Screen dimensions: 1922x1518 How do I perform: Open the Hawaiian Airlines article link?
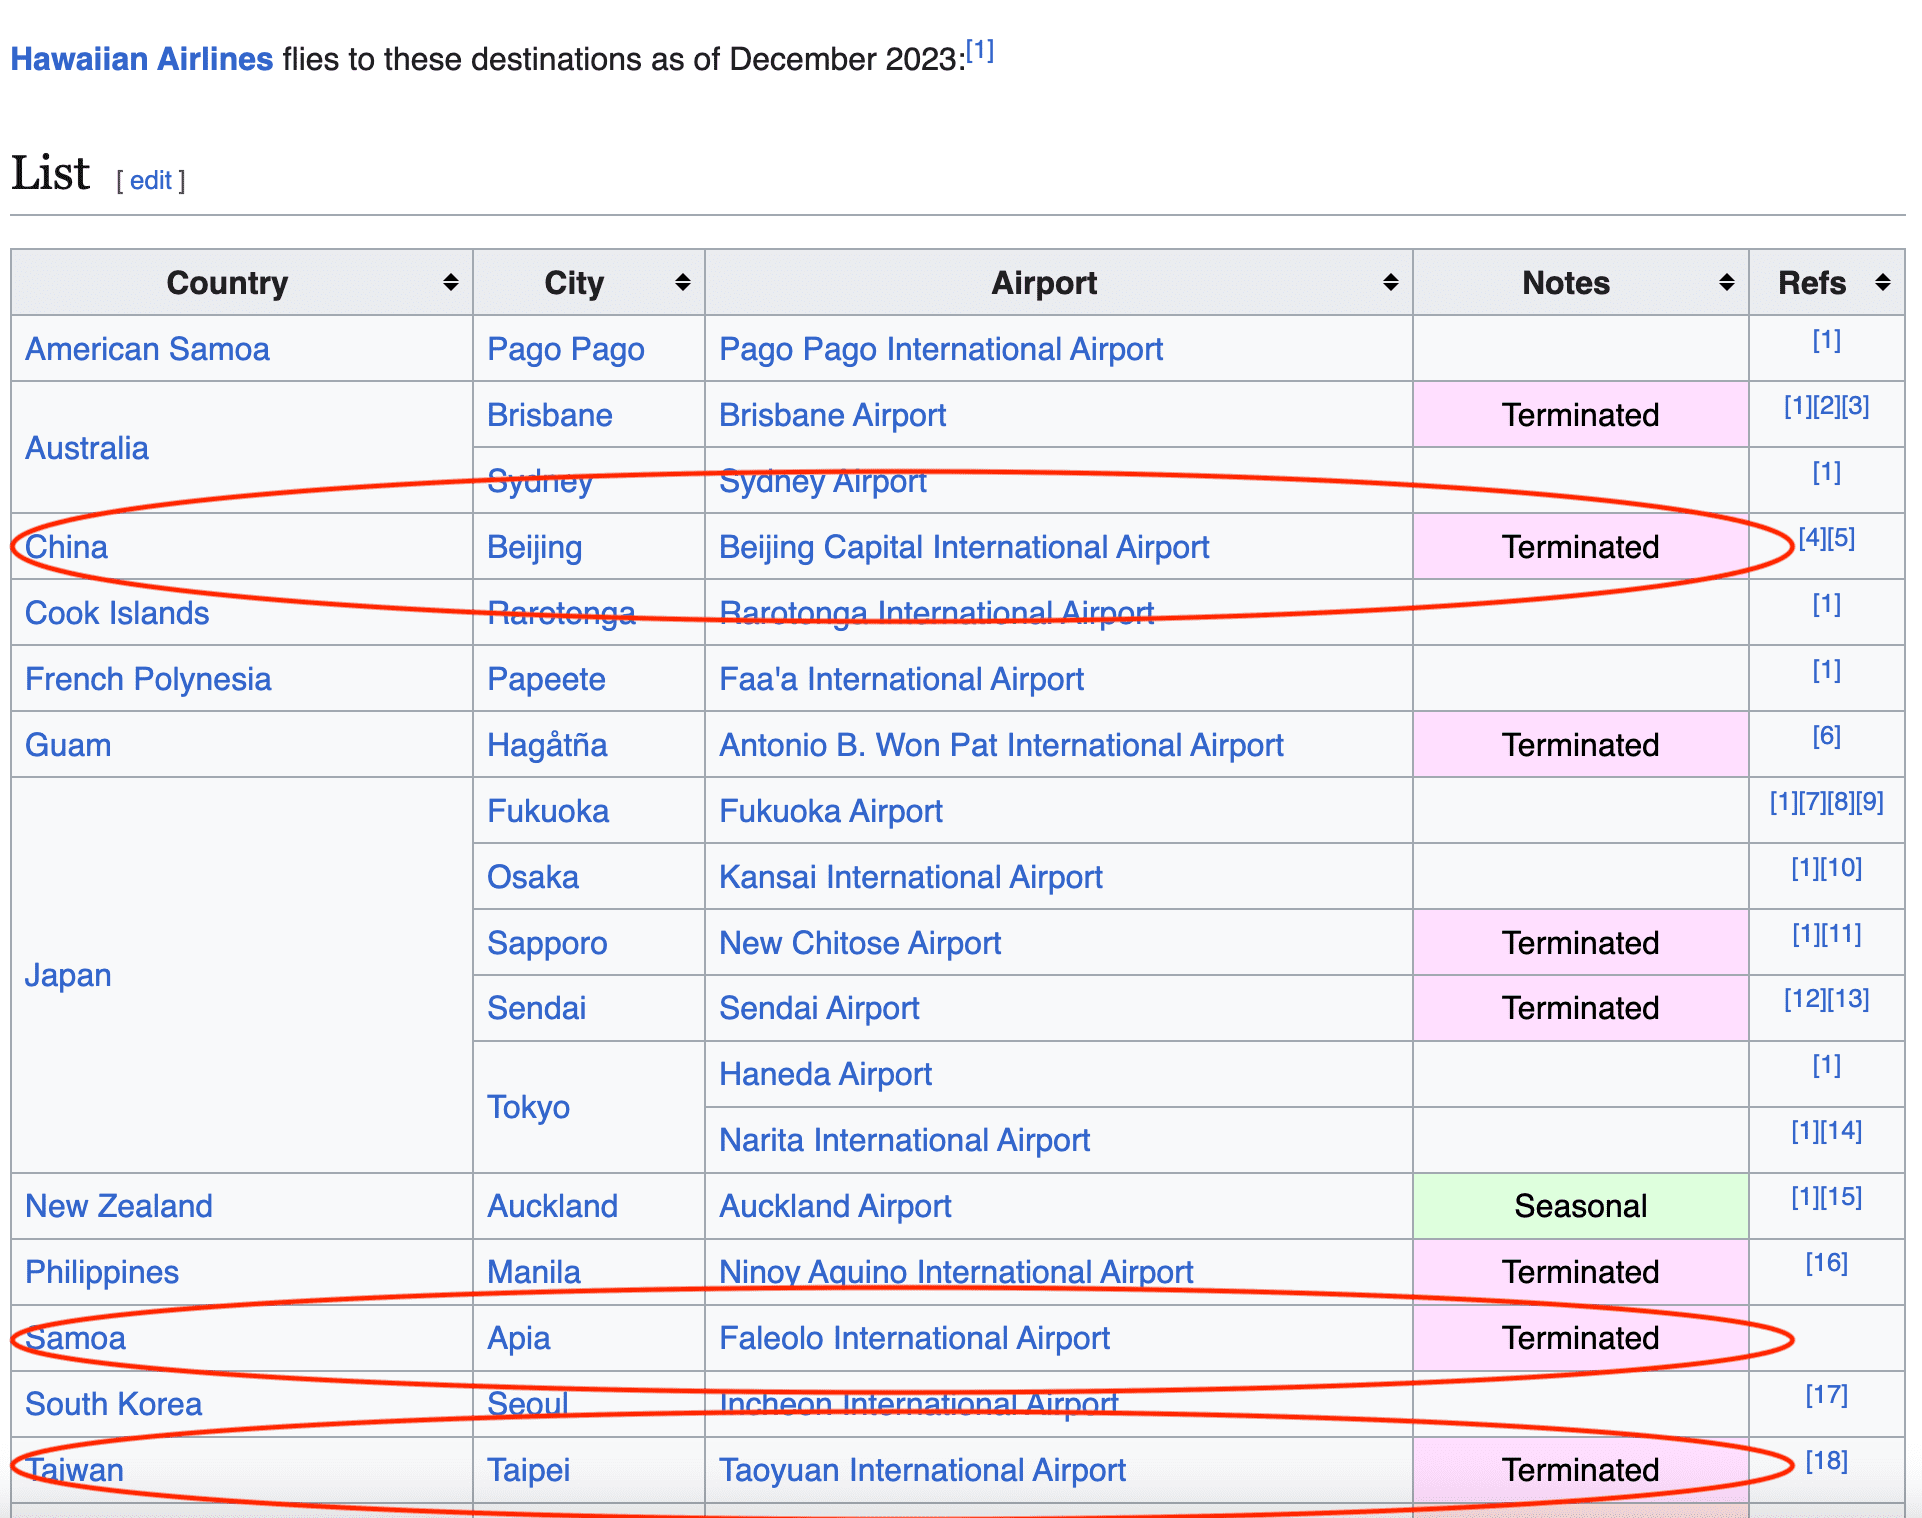[142, 59]
